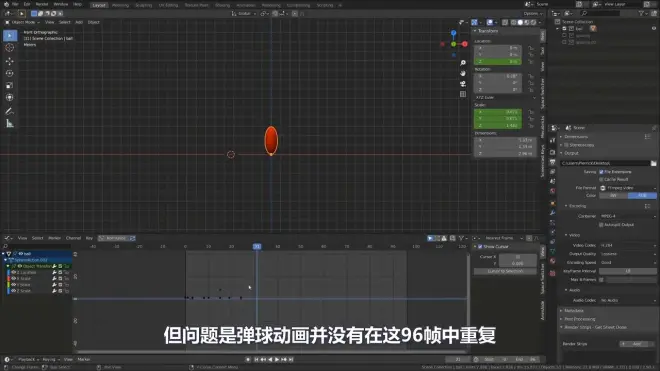Click the viewport zoom magnifier icon
This screenshot has height=371, width=660.
click(x=463, y=63)
